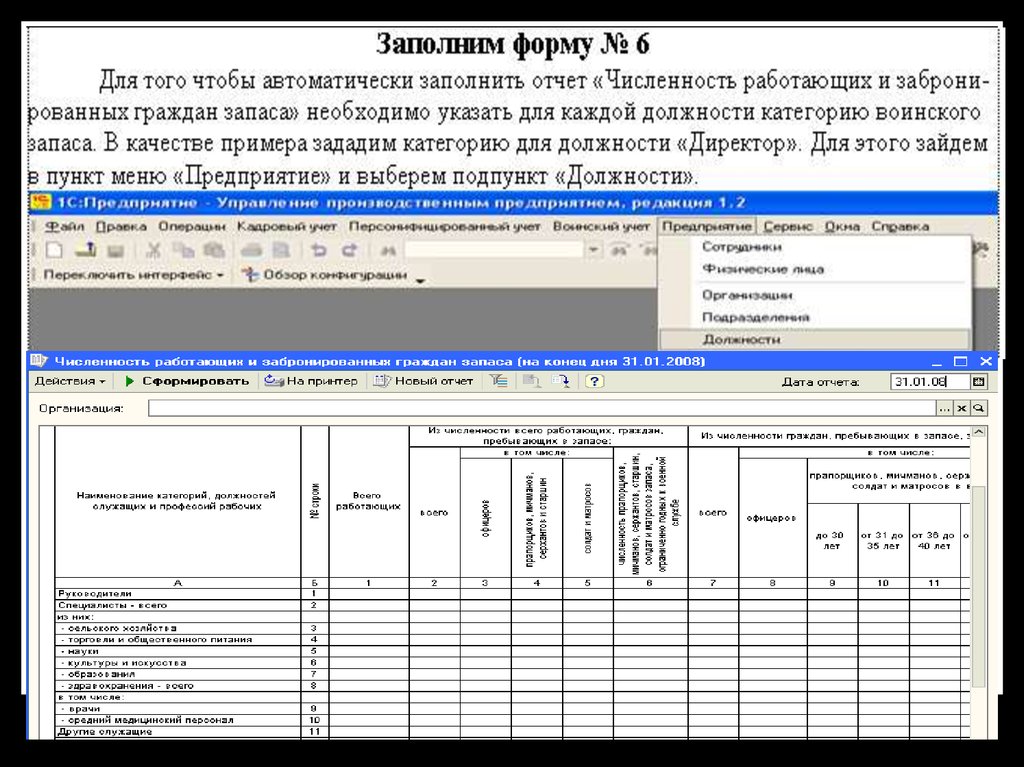This screenshot has width=1024, height=767.
Task: Open the search field dropdown arrow
Action: pyautogui.click(x=594, y=250)
